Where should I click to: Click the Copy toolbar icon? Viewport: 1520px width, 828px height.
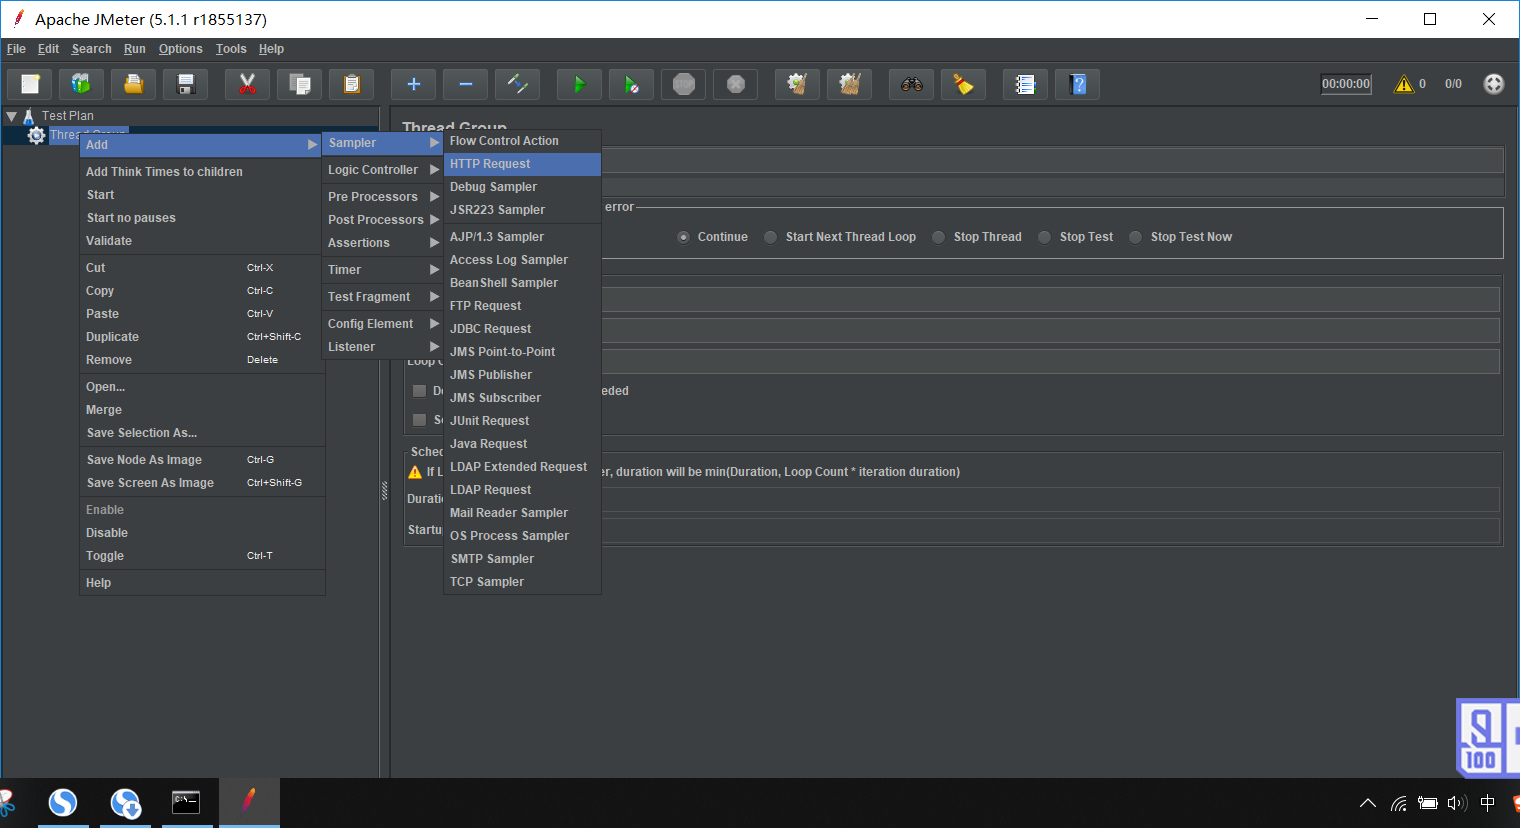pyautogui.click(x=300, y=85)
